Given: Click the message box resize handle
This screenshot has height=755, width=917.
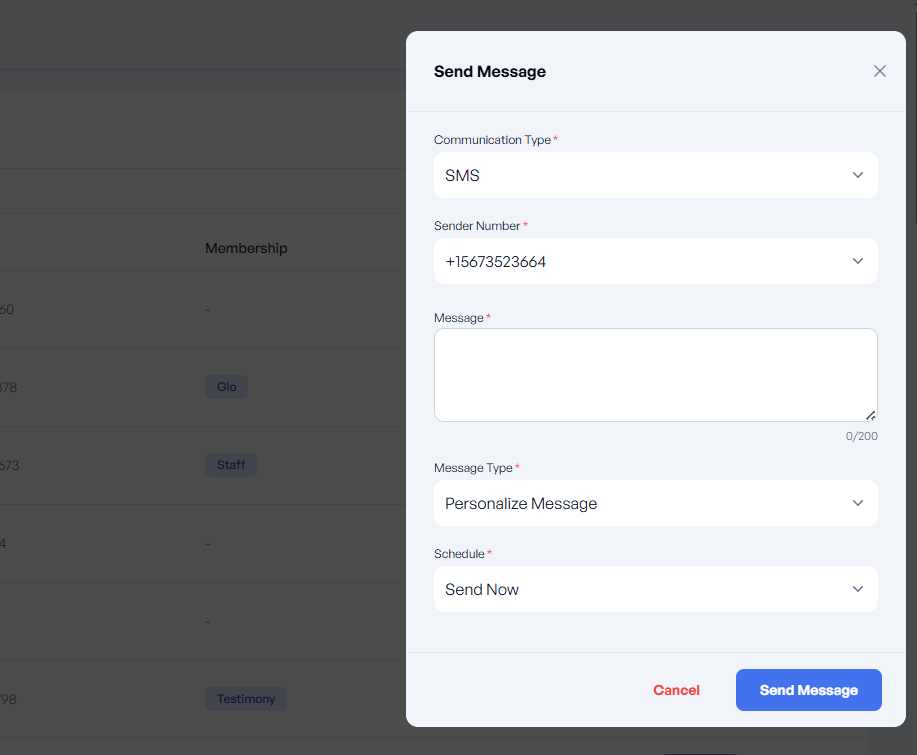Looking at the screenshot, I should (x=870, y=414).
